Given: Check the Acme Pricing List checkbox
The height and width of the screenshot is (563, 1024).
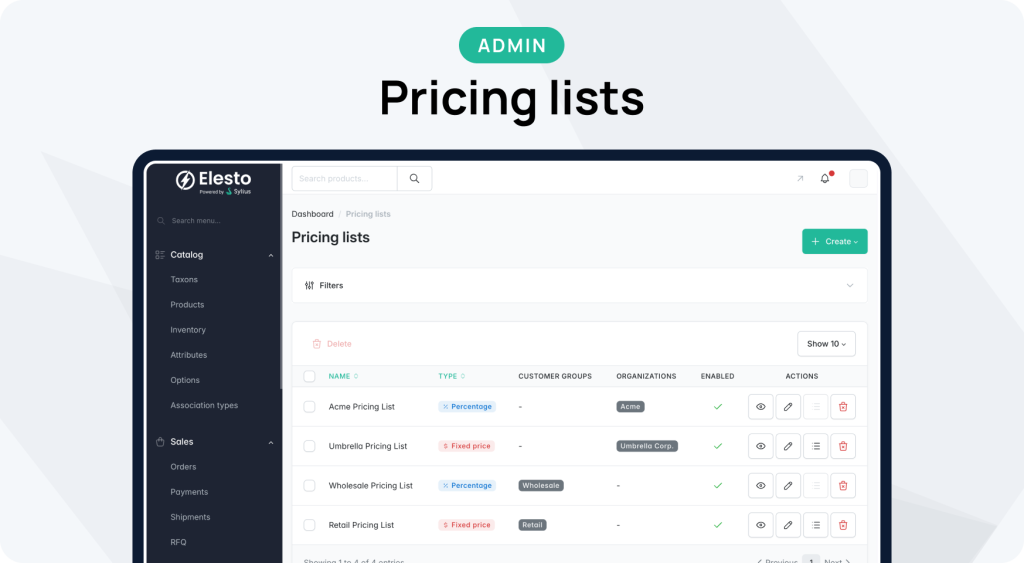Looking at the screenshot, I should (x=309, y=407).
